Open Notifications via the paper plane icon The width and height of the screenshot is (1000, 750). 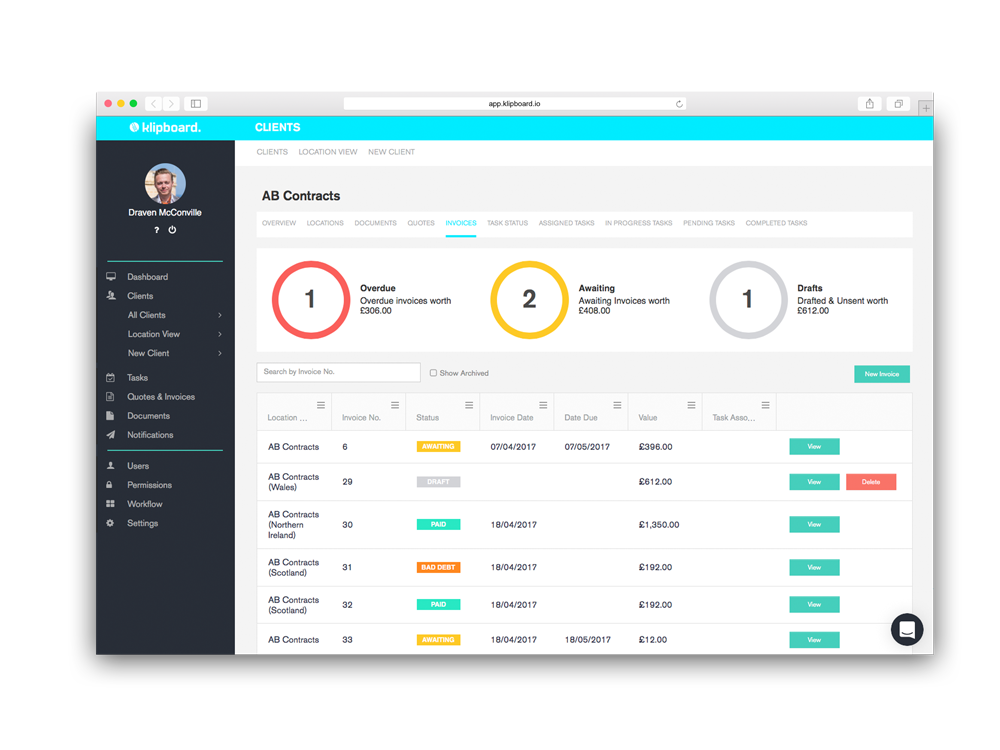click(110, 434)
